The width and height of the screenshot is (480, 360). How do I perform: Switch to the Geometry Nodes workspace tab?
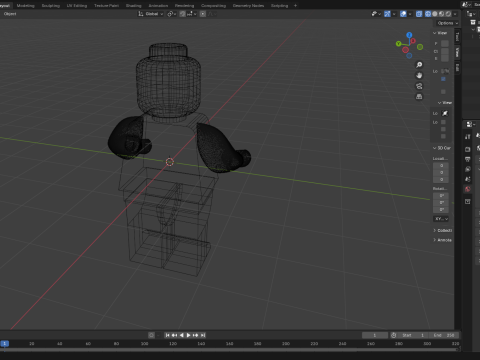pos(248,5)
